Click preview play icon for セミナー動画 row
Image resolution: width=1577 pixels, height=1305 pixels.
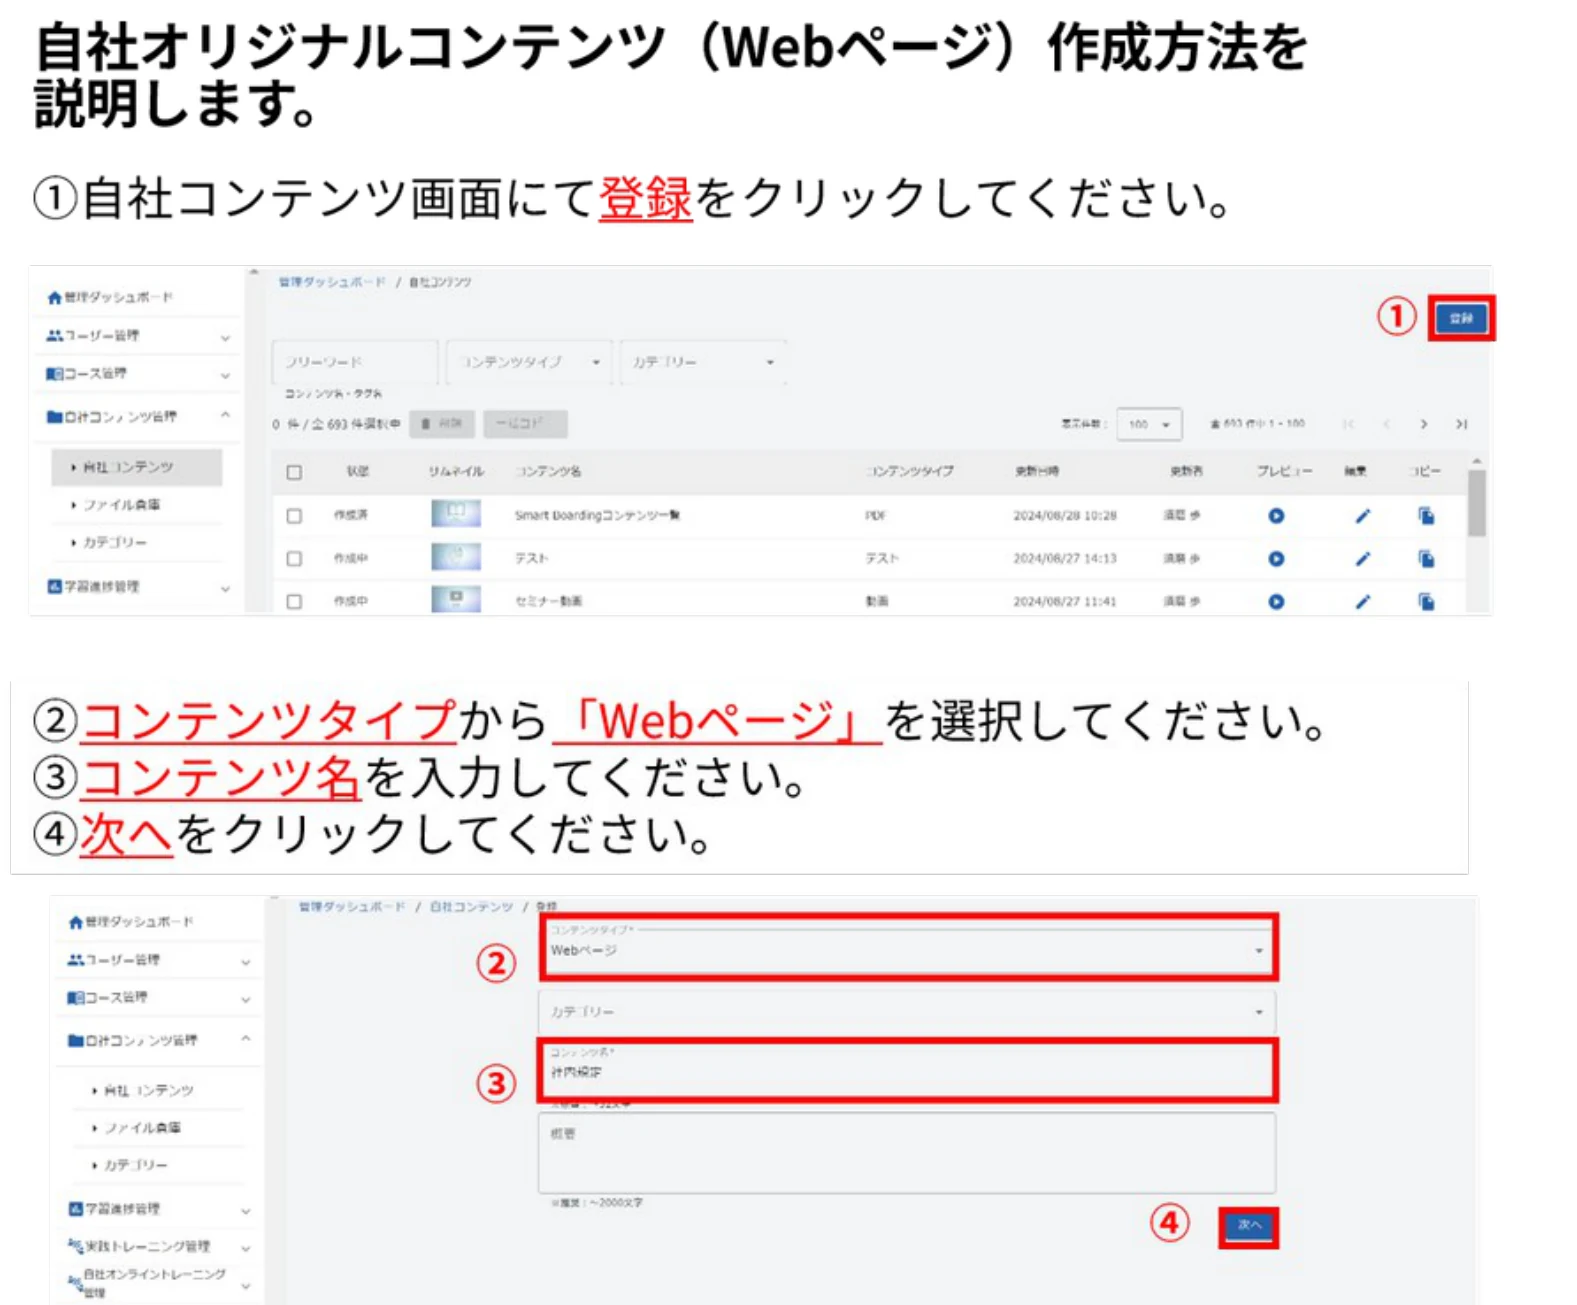coord(1276,602)
